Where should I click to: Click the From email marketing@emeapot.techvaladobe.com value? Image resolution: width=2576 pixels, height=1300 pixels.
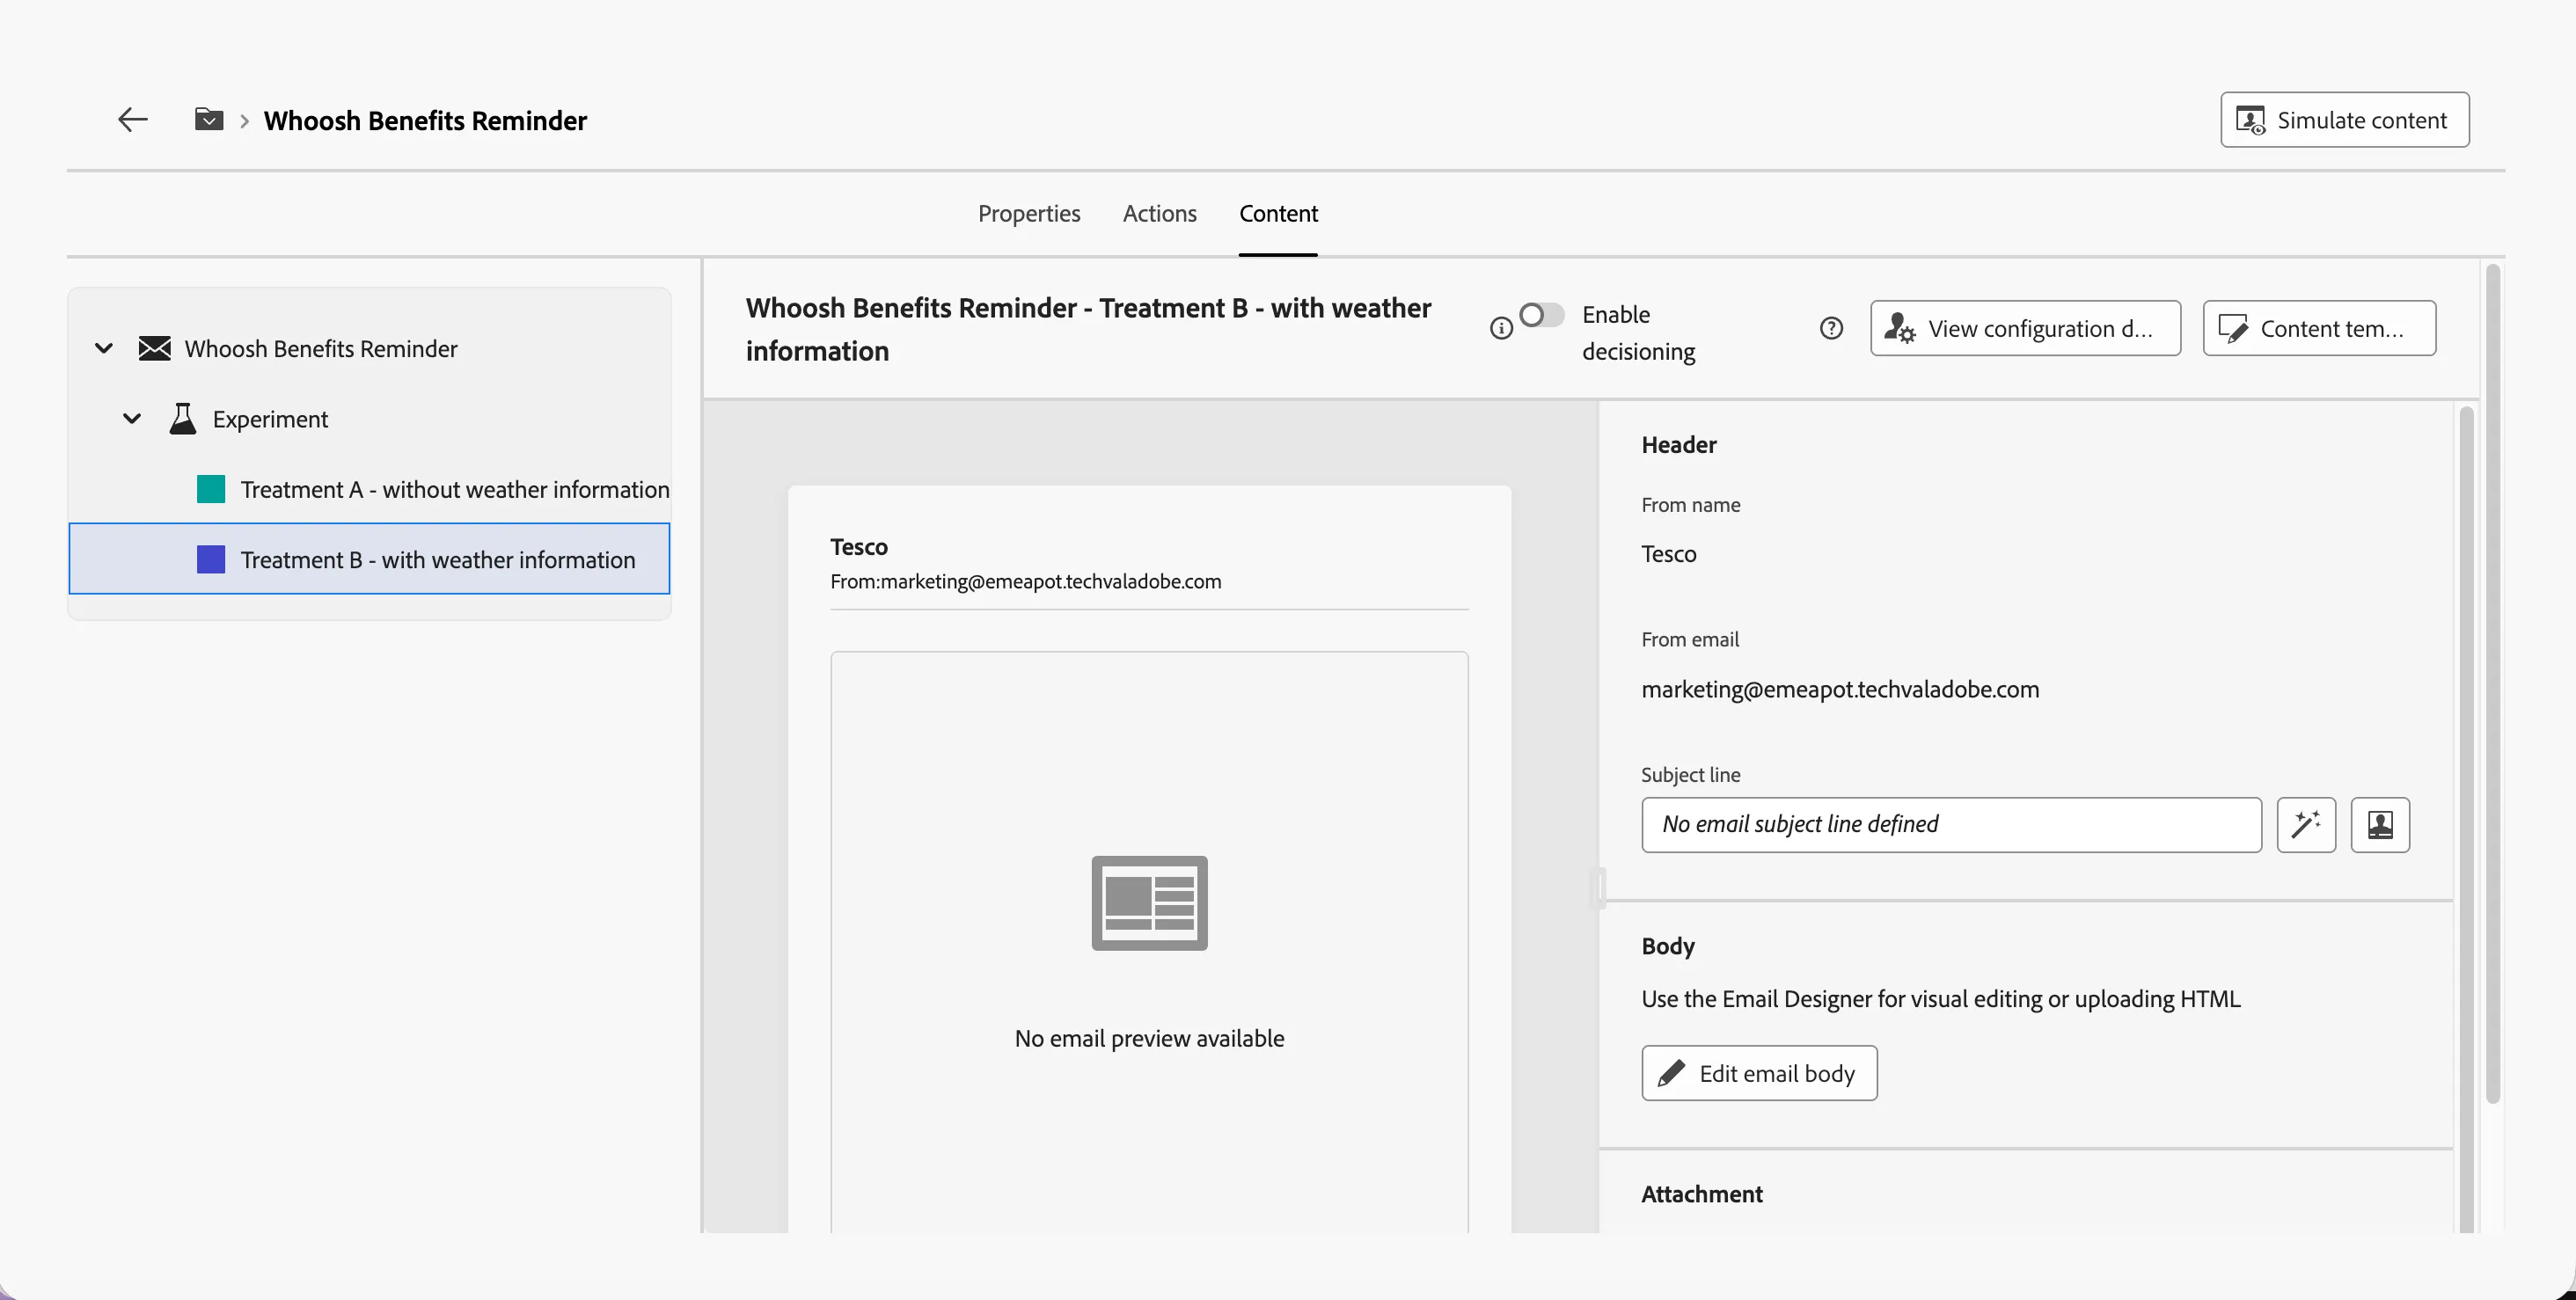point(1840,689)
